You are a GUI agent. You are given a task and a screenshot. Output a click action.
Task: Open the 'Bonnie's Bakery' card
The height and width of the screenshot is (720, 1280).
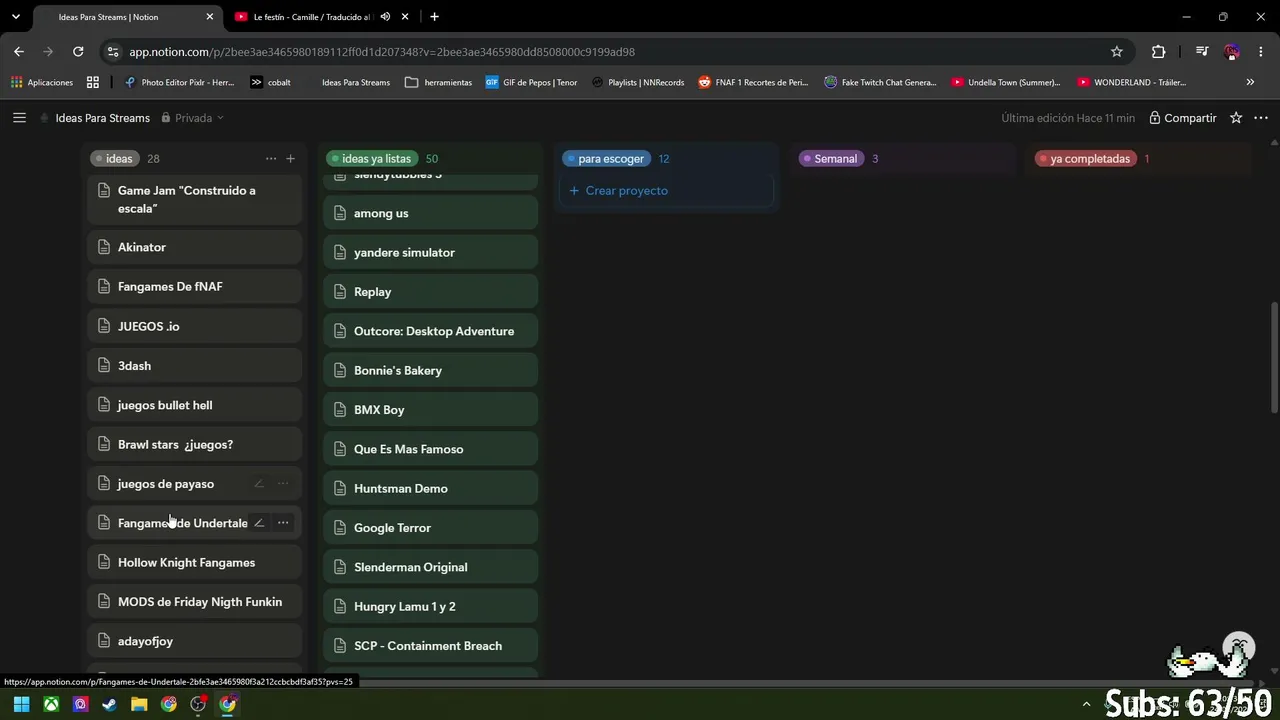click(x=431, y=371)
